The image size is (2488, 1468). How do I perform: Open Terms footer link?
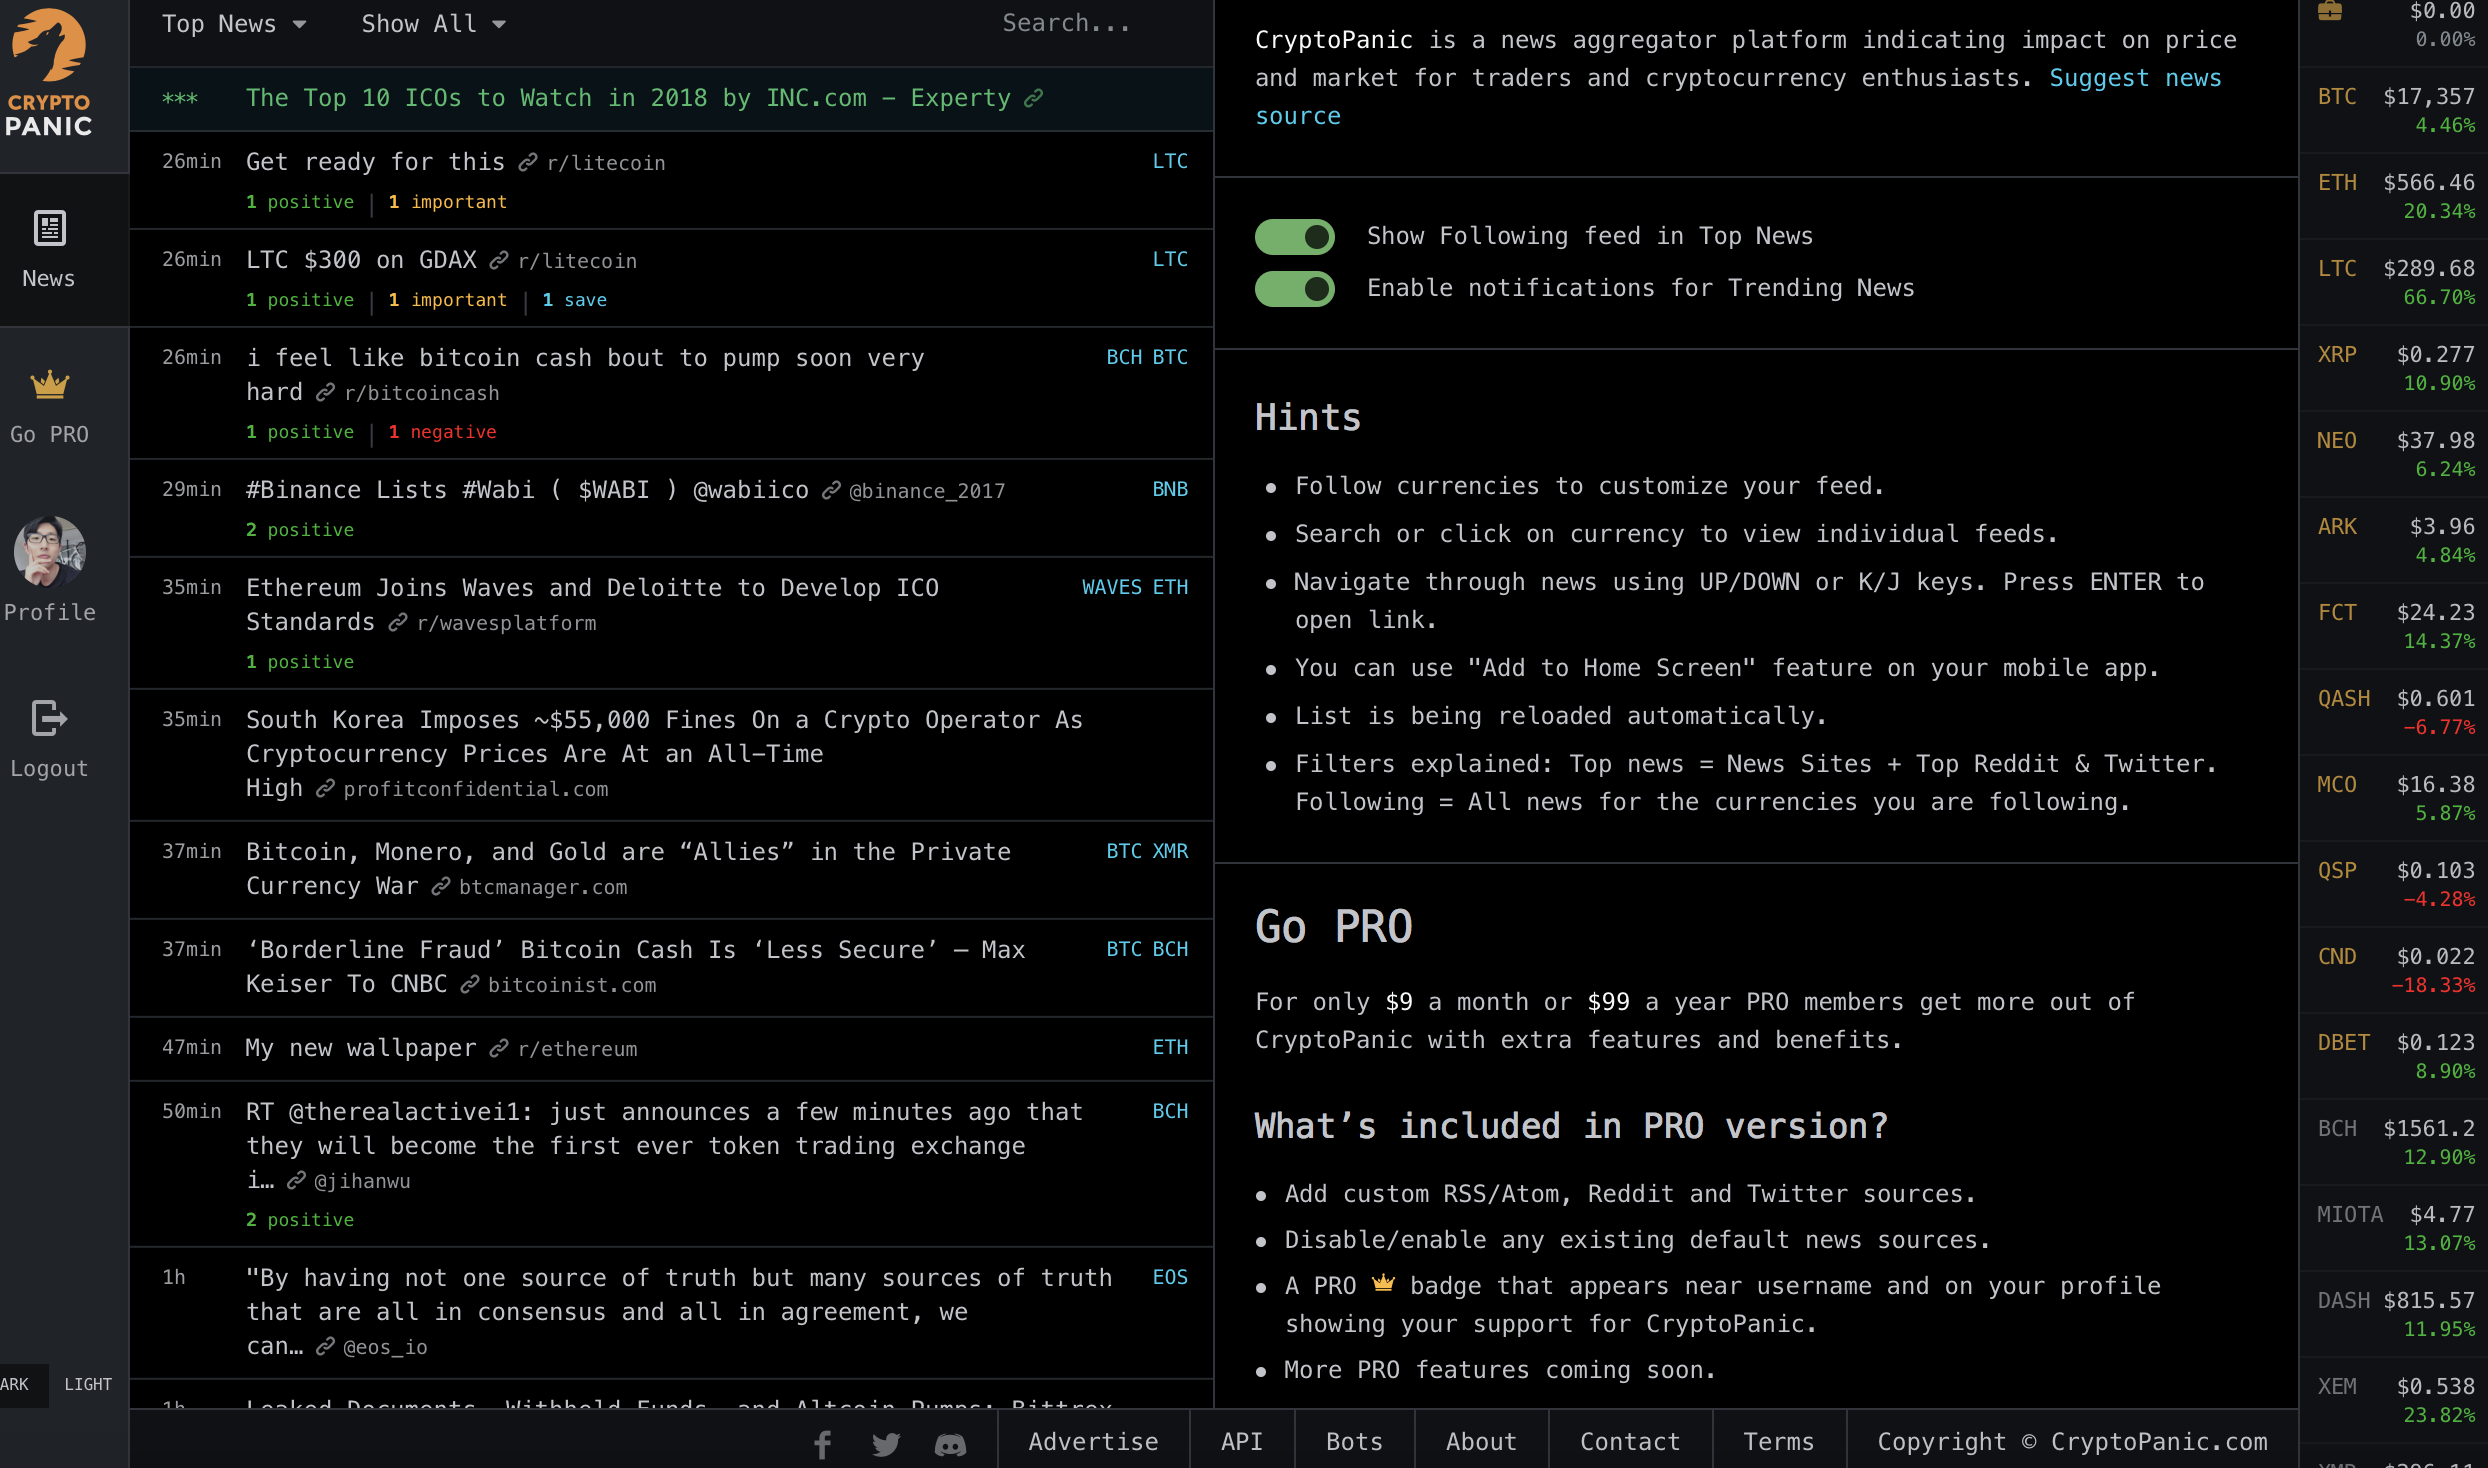pos(1778,1441)
